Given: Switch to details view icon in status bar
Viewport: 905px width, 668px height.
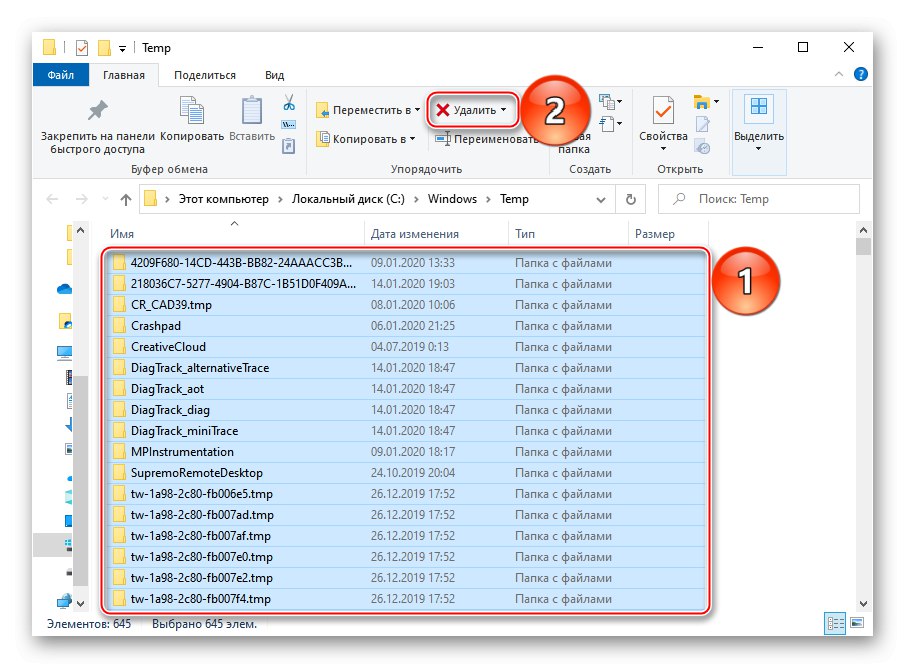Looking at the screenshot, I should (835, 624).
